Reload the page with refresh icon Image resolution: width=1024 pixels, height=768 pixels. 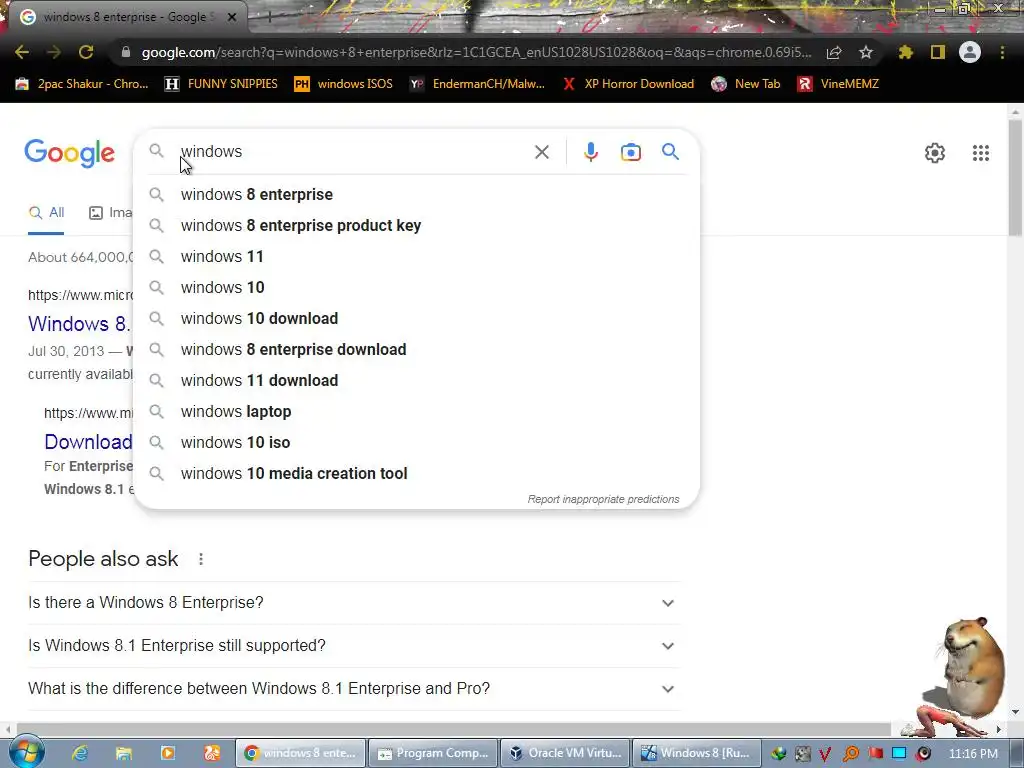[x=86, y=52]
